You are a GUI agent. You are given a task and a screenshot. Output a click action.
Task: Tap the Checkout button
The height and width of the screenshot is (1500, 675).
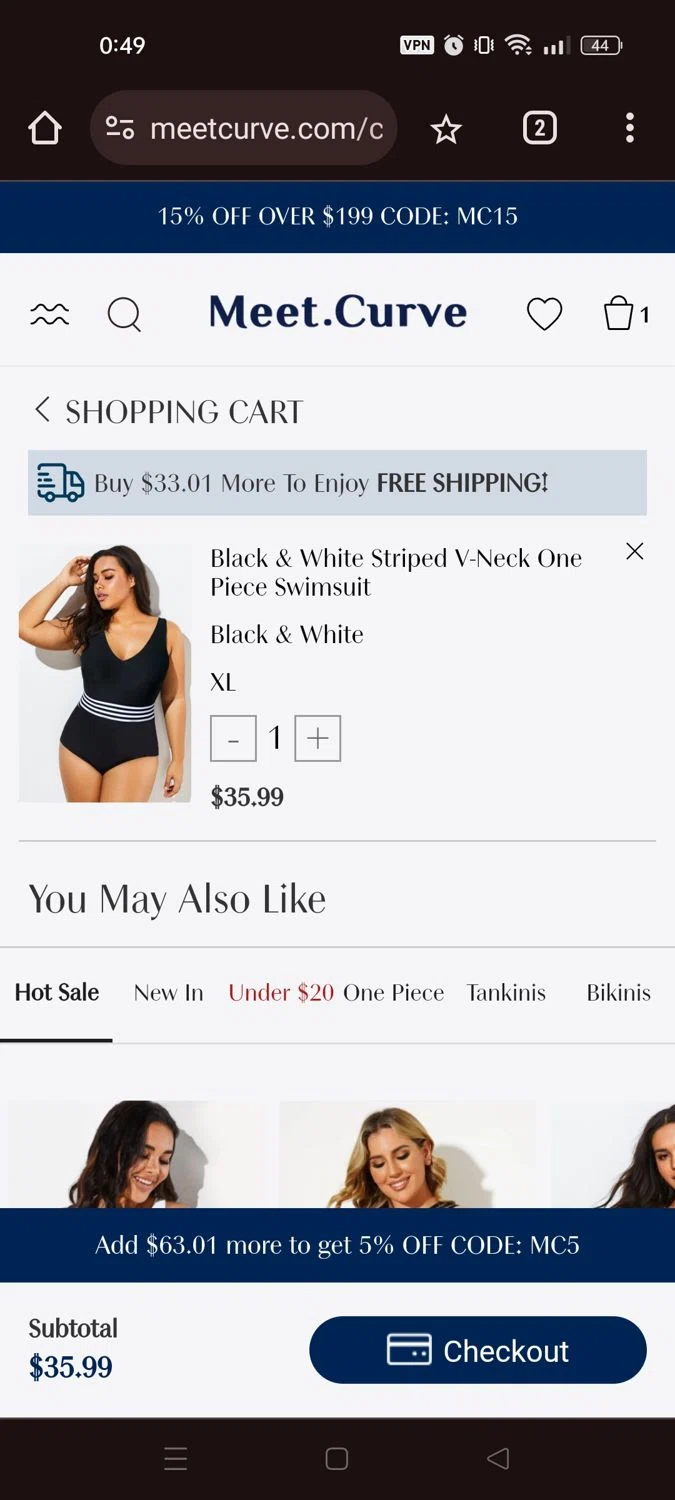(478, 1350)
